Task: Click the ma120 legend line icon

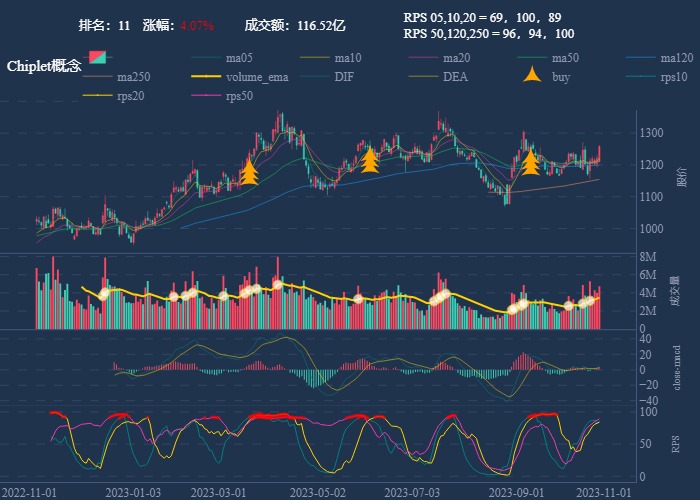Action: point(639,58)
